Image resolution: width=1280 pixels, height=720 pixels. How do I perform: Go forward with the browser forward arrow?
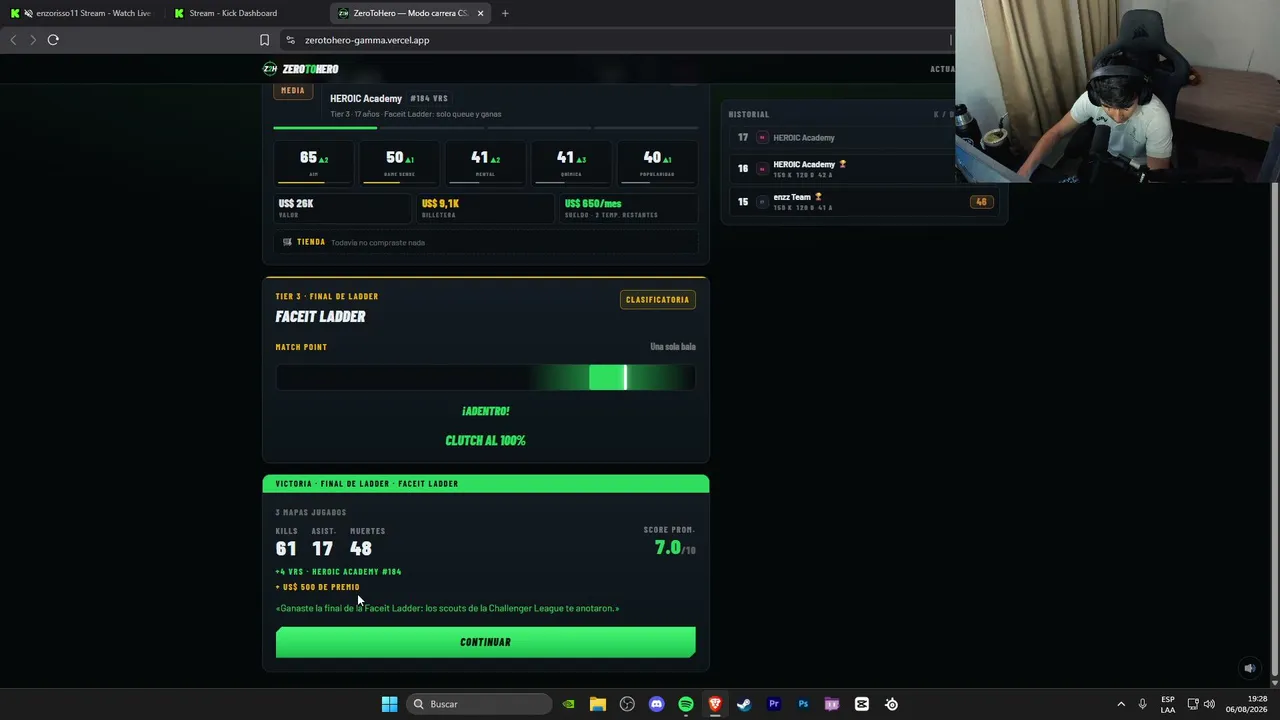point(33,40)
